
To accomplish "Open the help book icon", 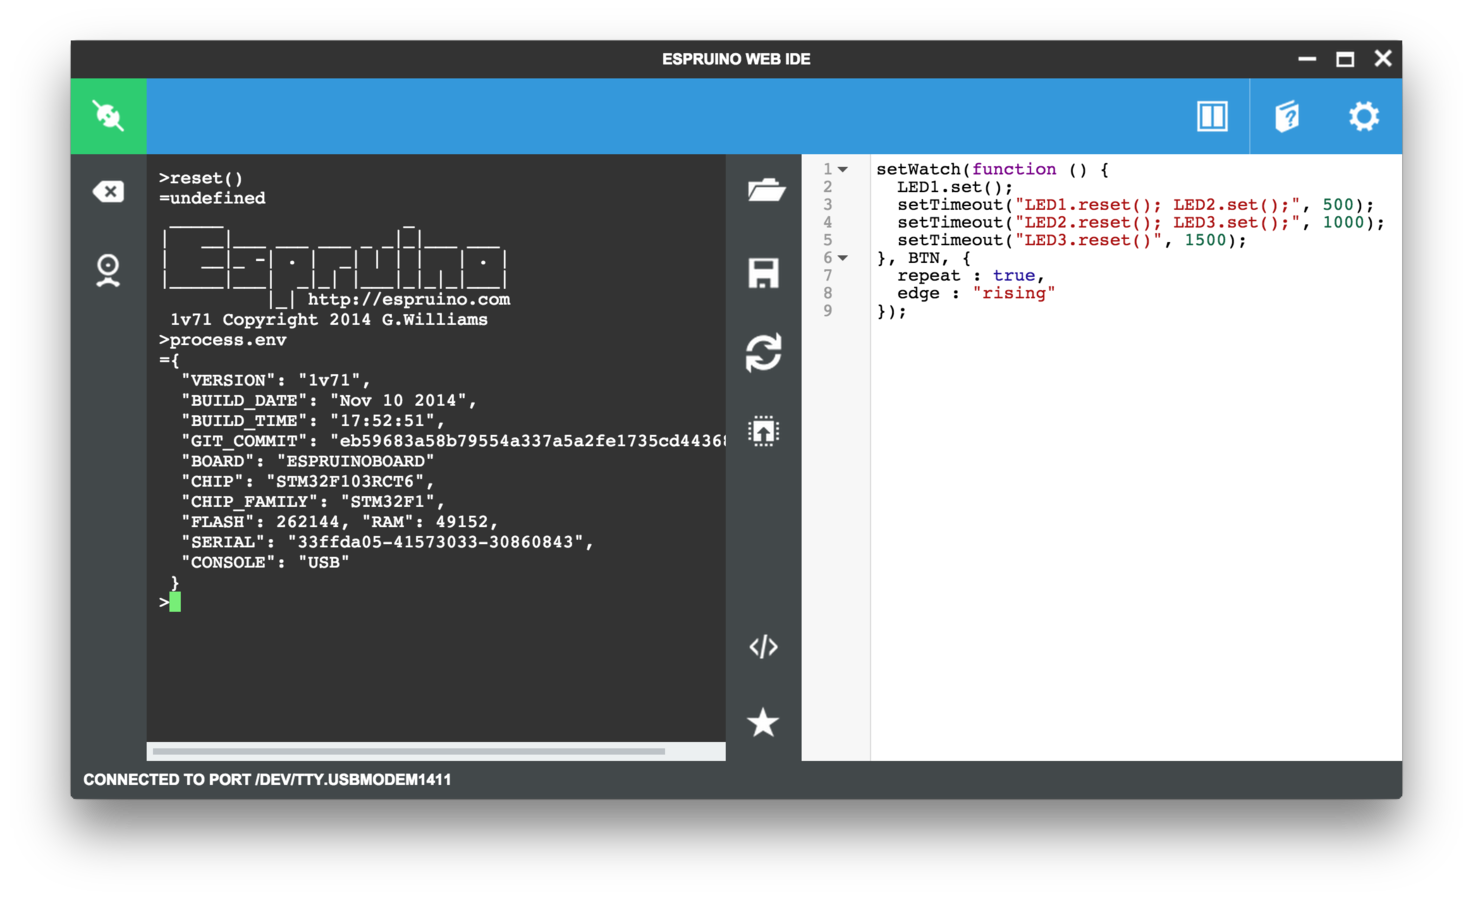I will coord(1287,116).
